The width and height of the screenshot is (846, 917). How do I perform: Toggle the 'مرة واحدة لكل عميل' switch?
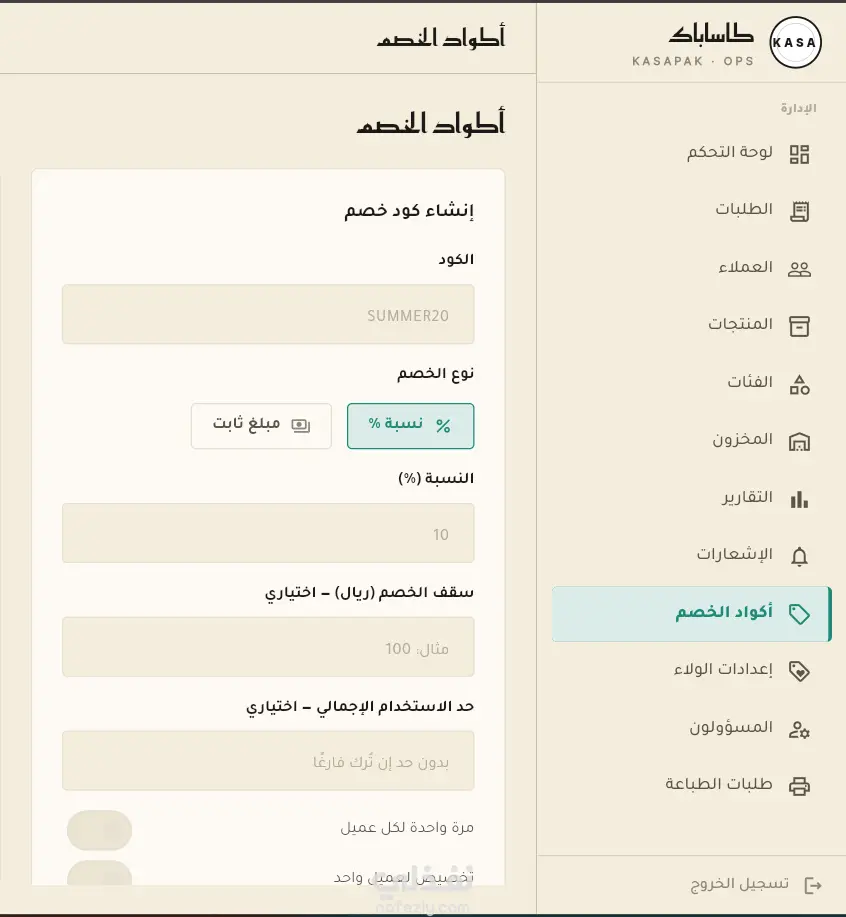(99, 830)
